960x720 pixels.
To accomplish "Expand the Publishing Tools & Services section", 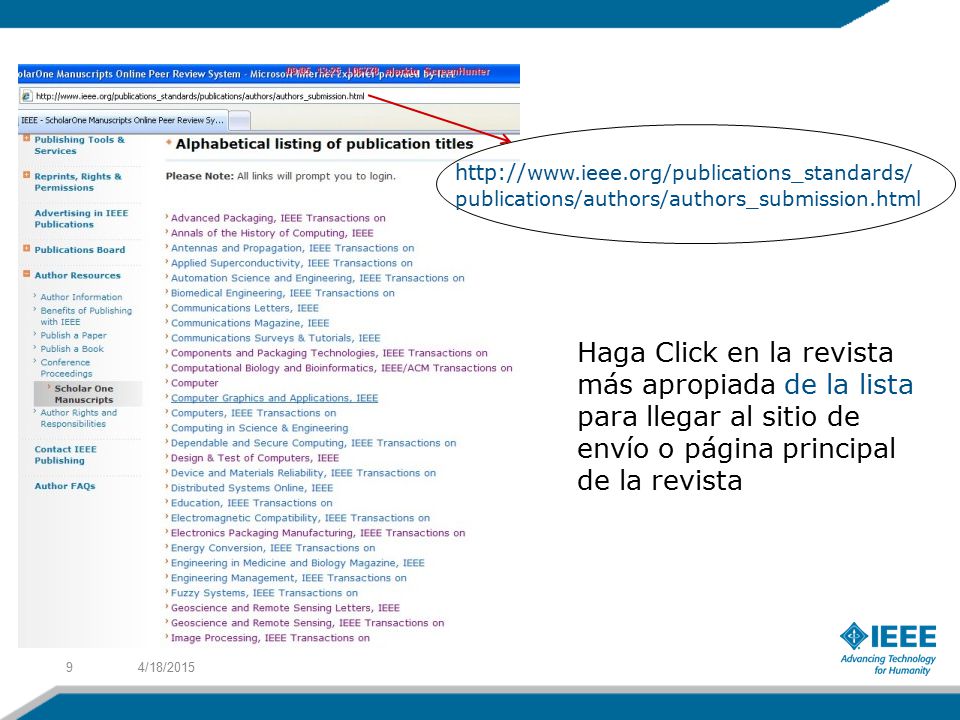I will click(x=26, y=138).
